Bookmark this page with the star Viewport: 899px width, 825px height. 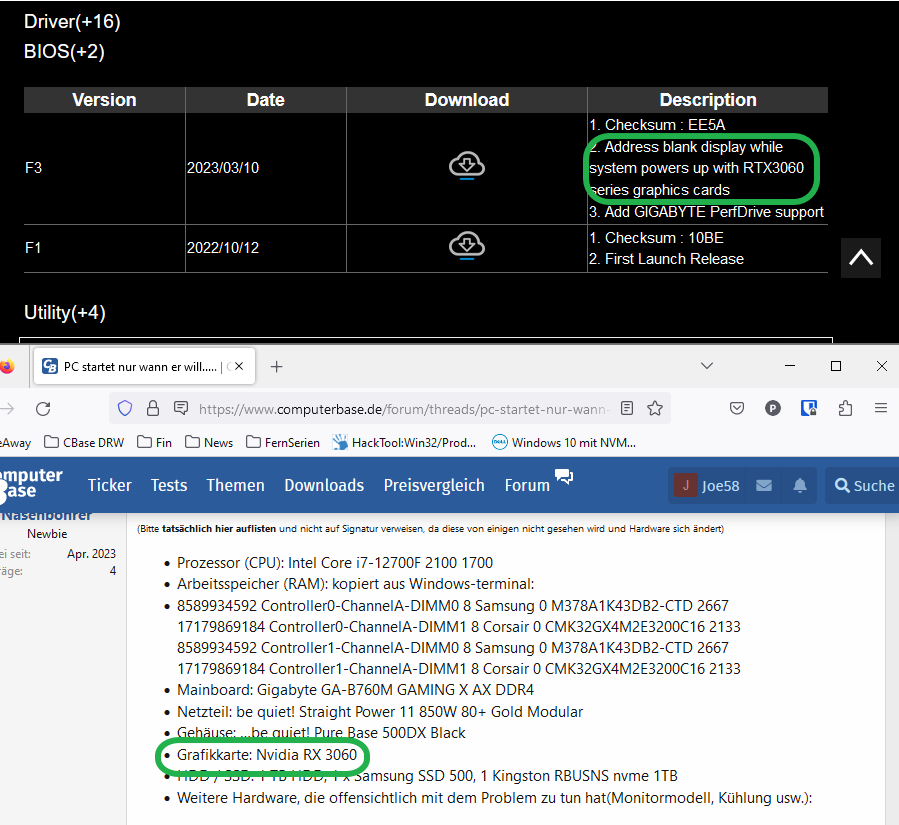pos(655,408)
